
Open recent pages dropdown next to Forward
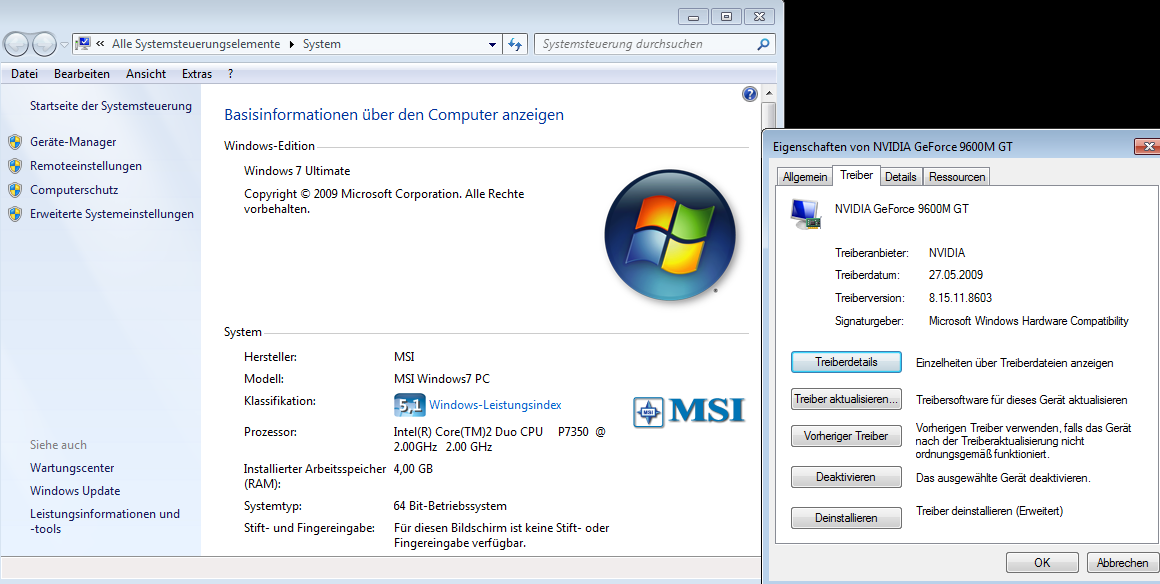(64, 45)
